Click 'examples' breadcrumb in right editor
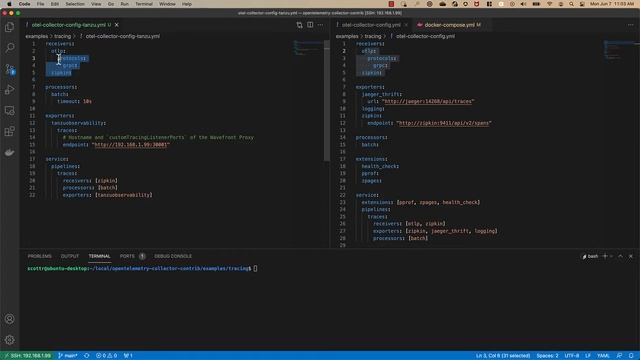Viewport: 640px width, 360px height. pos(347,36)
